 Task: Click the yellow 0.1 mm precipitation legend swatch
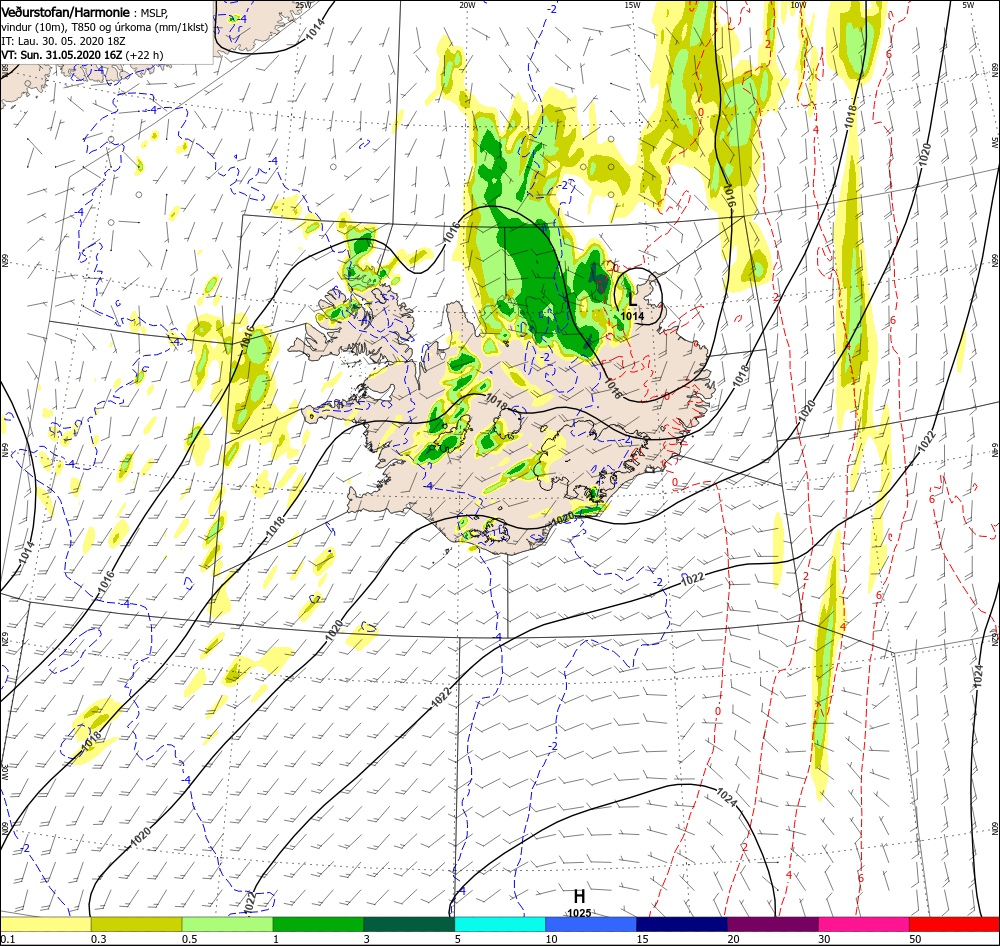(x=45, y=924)
